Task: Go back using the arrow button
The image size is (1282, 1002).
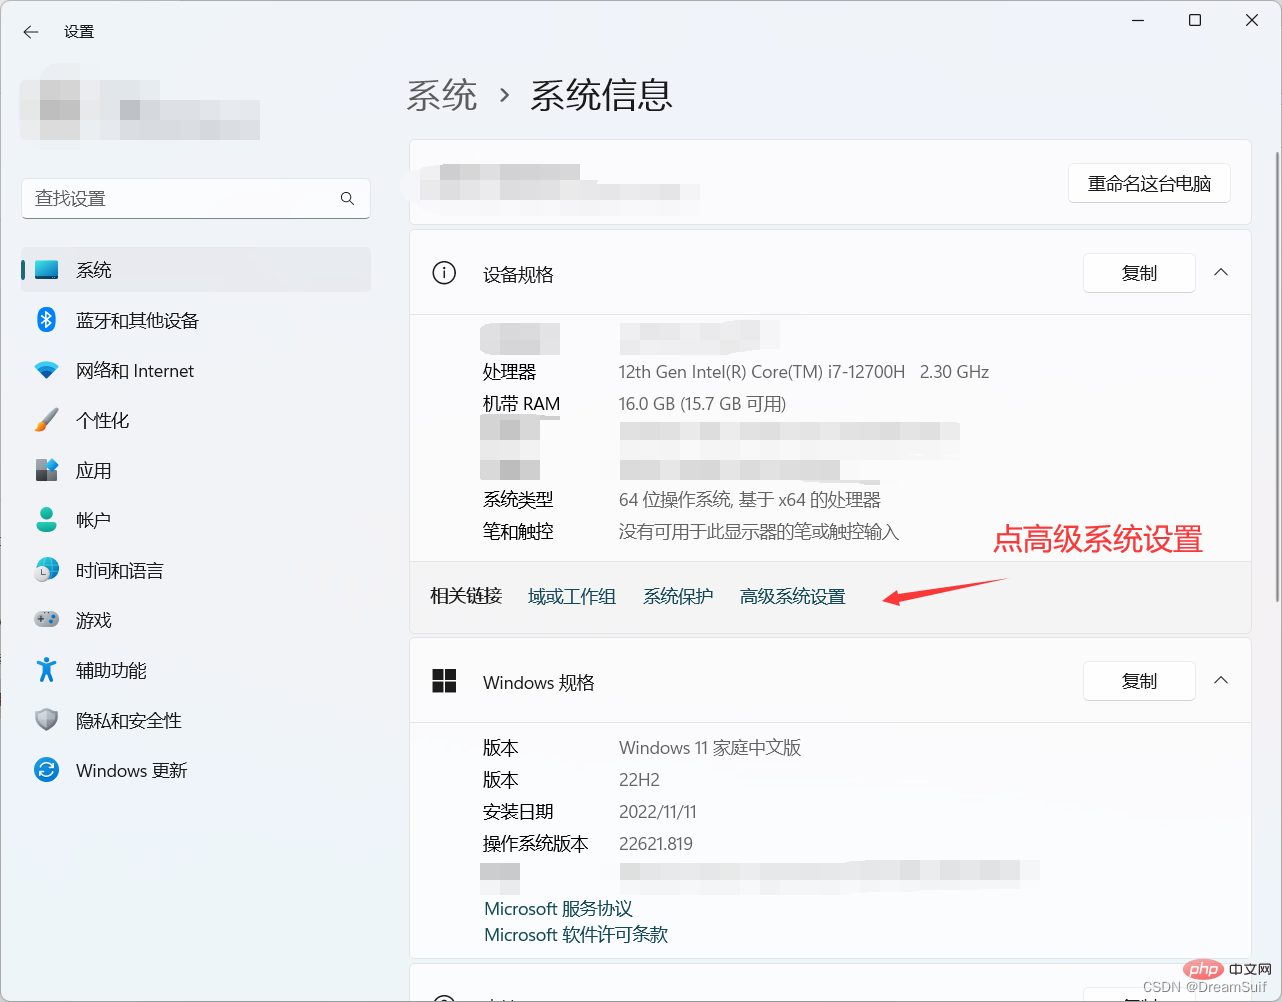Action: point(31,31)
